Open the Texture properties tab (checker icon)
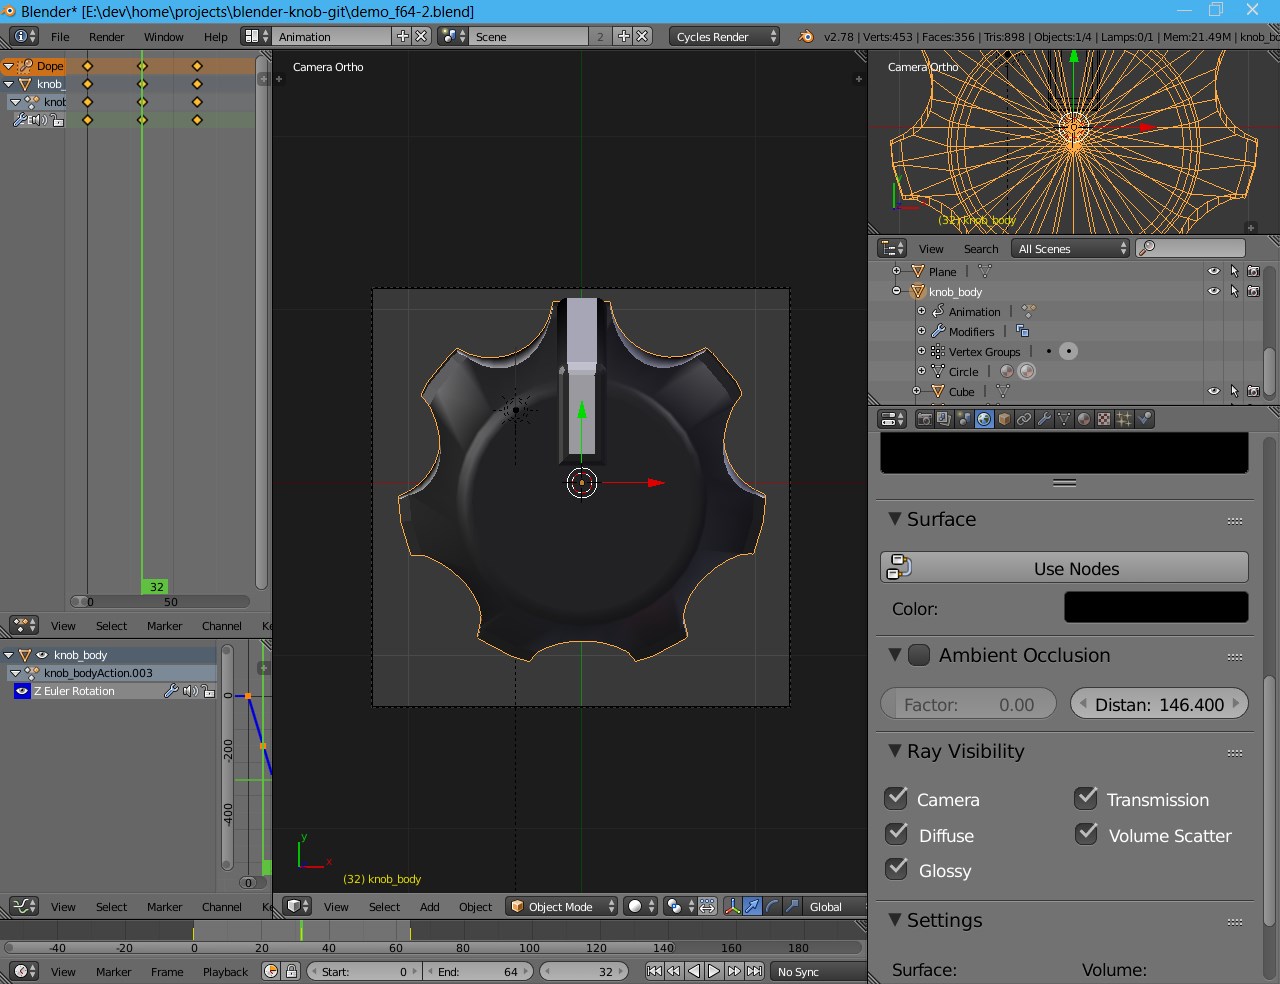This screenshot has height=984, width=1280. (1104, 419)
